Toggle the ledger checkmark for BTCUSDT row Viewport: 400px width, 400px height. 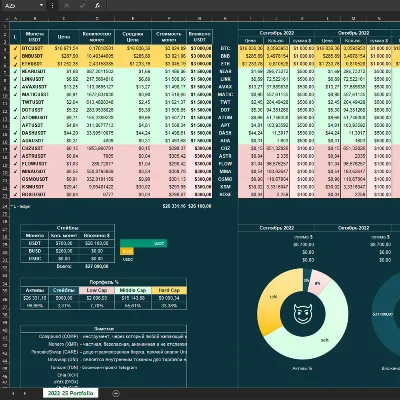tap(15, 49)
